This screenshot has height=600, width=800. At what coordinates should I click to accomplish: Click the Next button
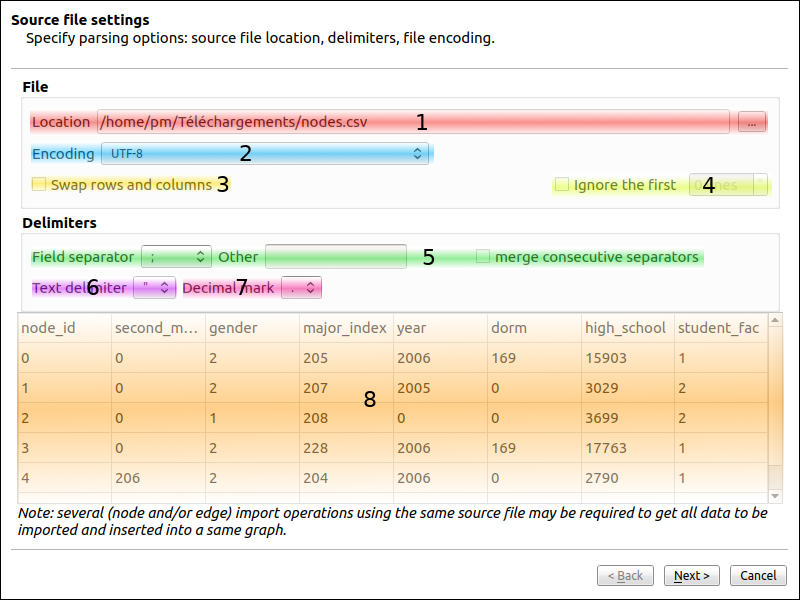pos(692,575)
